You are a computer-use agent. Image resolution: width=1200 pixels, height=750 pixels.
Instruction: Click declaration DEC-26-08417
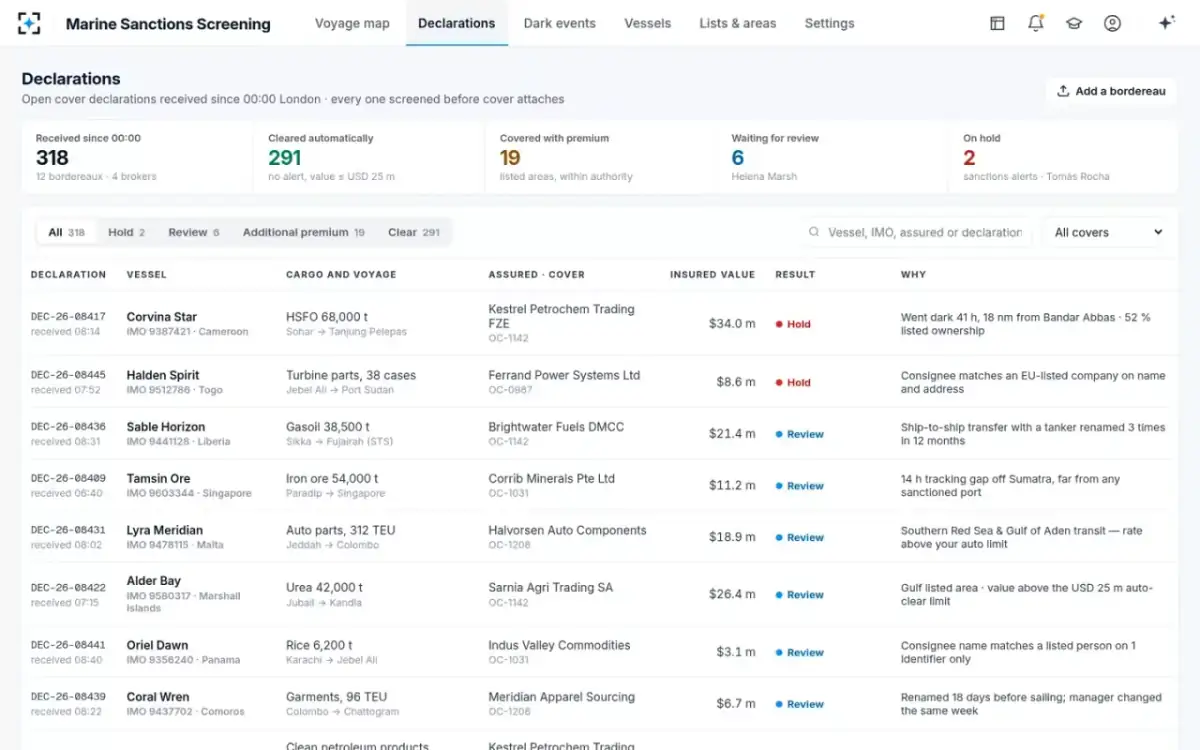68,317
